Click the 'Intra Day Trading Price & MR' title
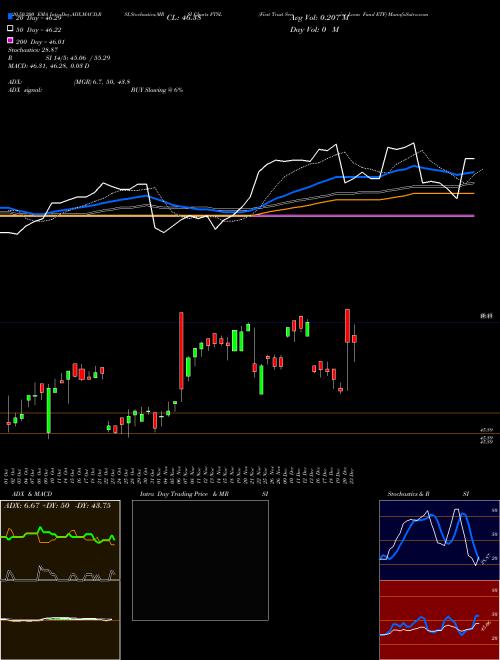Image resolution: width=500 pixels, height=660 pixels. [184, 494]
